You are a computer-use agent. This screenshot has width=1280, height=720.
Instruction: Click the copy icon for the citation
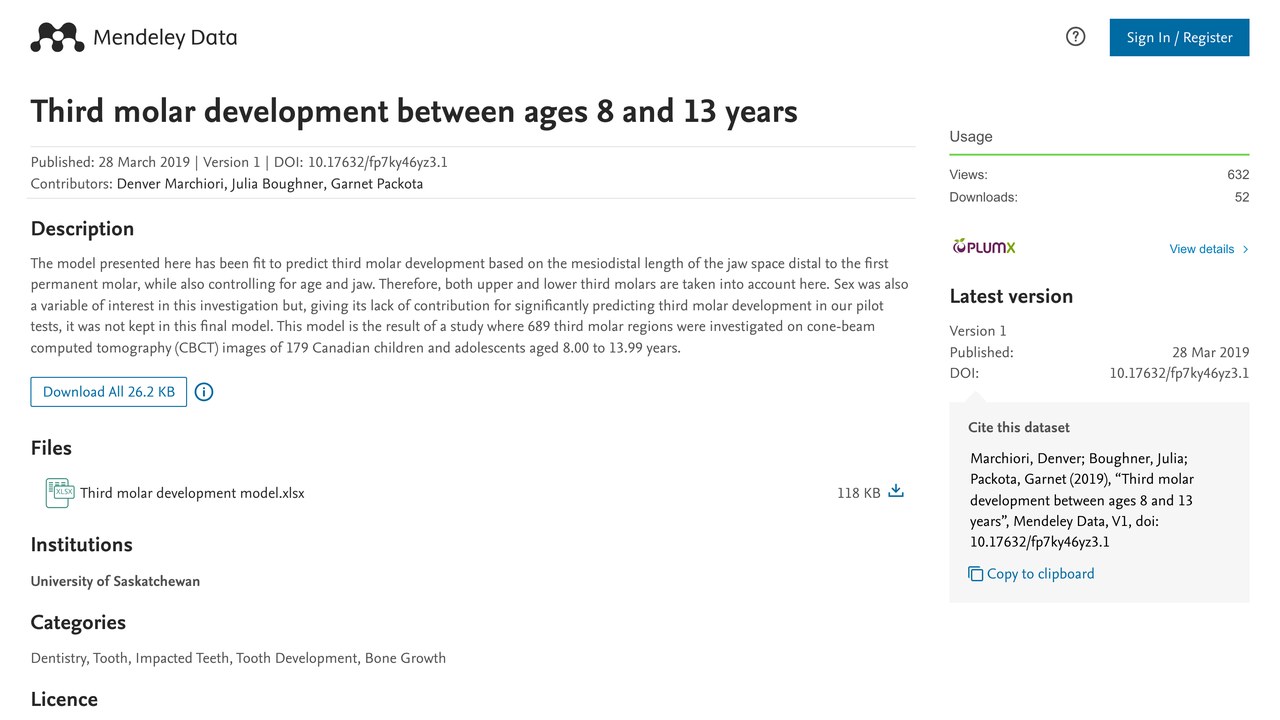(x=976, y=574)
